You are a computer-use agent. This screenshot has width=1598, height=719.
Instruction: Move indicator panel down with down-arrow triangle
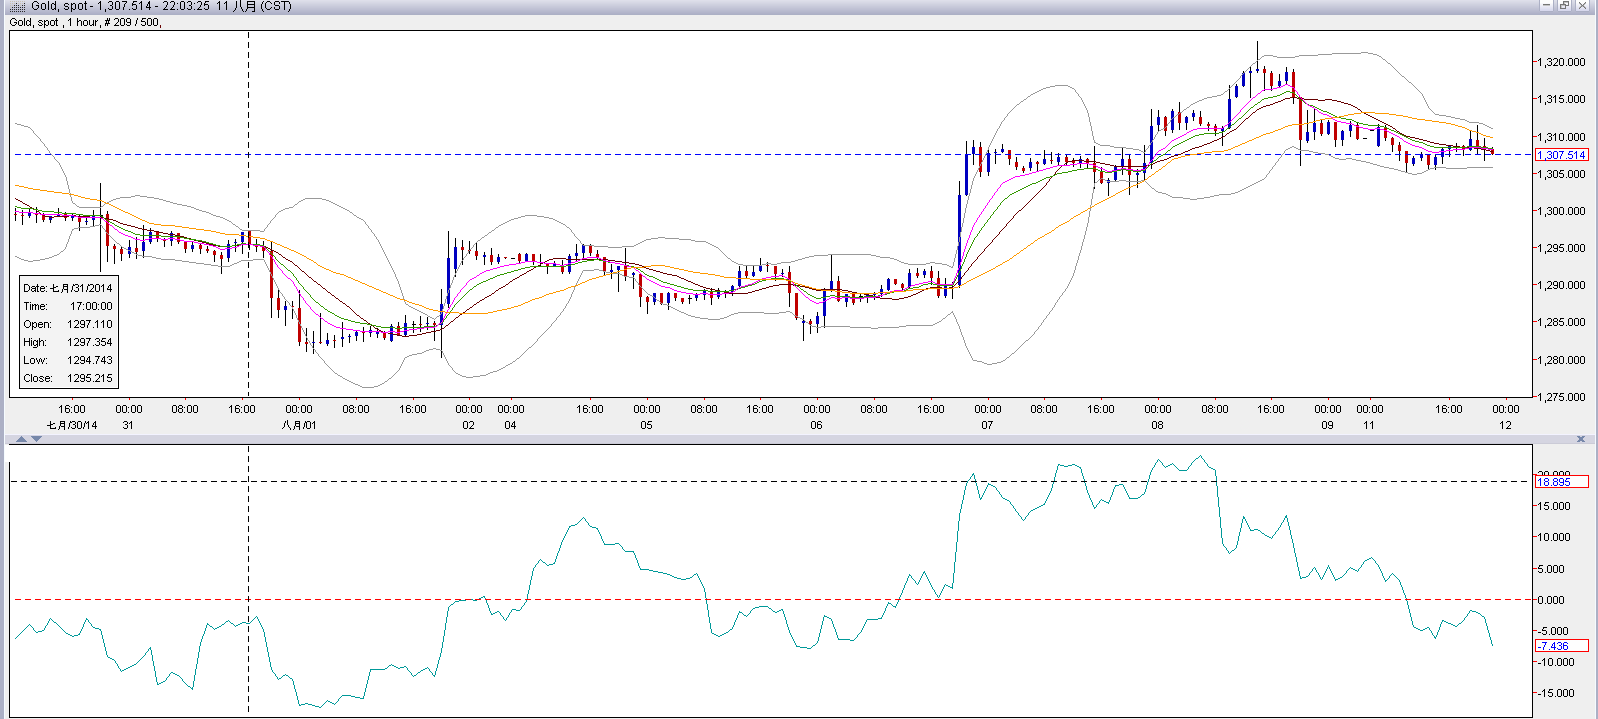coord(37,439)
